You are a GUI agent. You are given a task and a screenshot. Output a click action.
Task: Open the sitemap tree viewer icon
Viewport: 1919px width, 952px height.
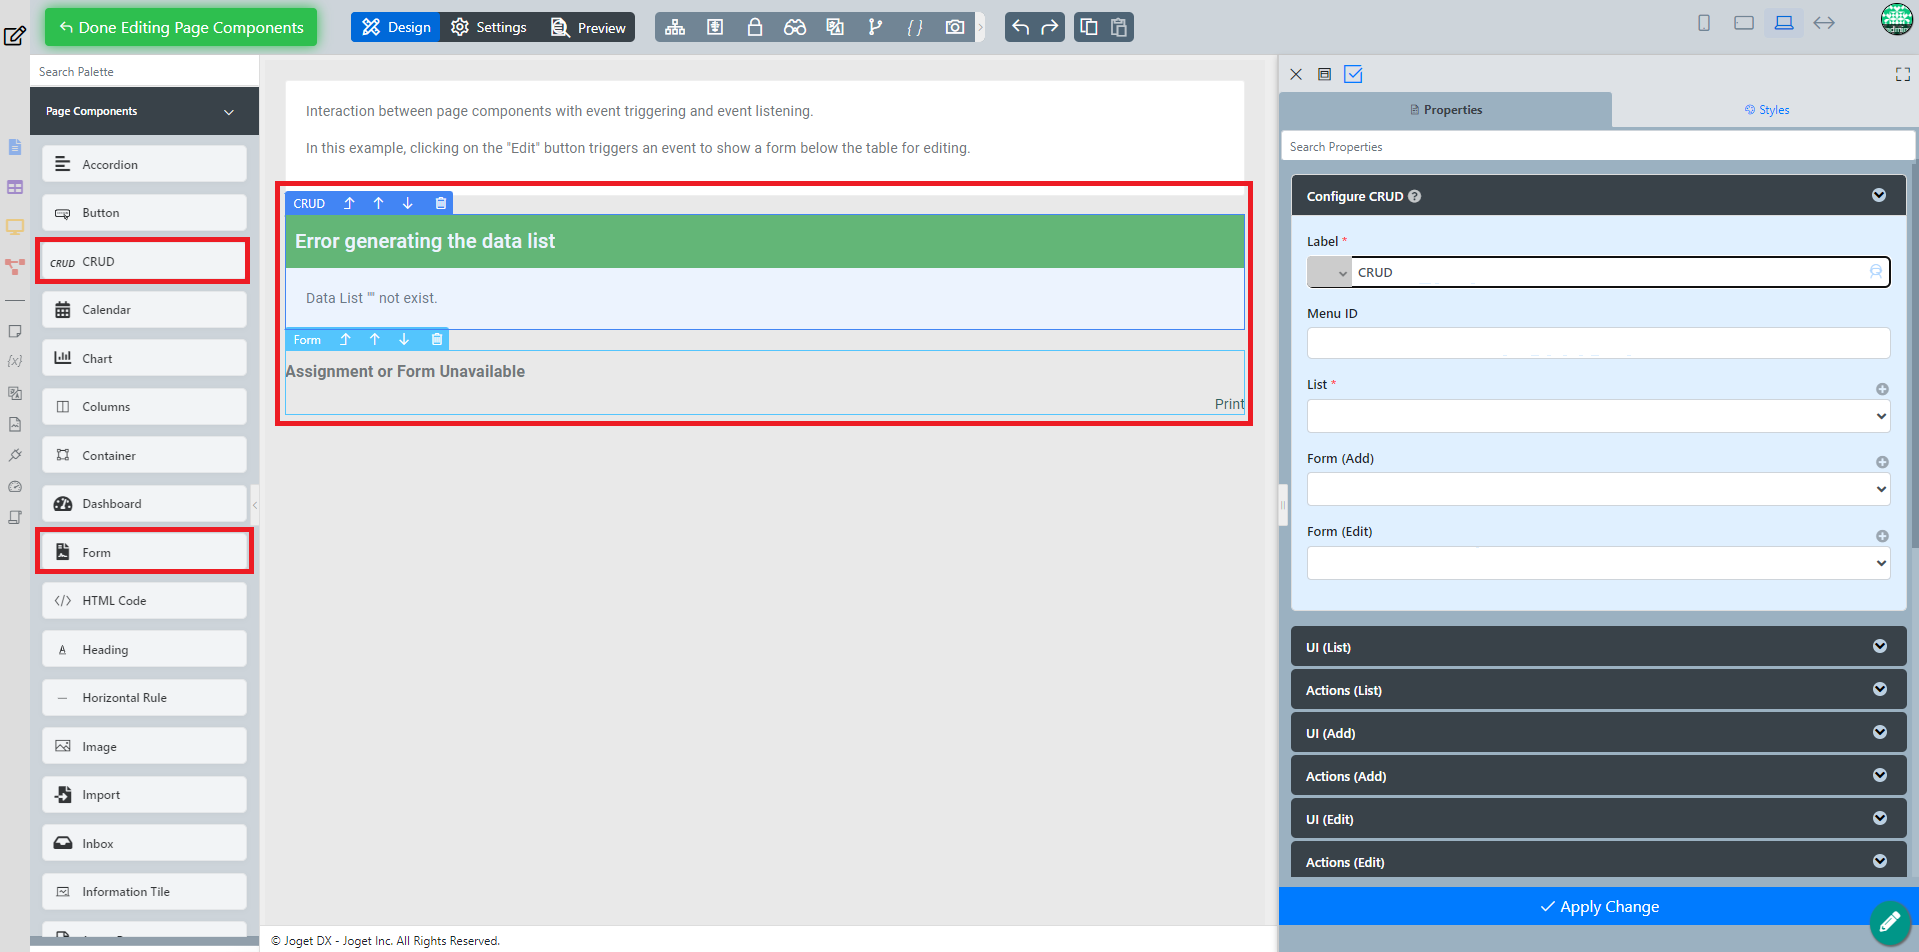pyautogui.click(x=675, y=27)
